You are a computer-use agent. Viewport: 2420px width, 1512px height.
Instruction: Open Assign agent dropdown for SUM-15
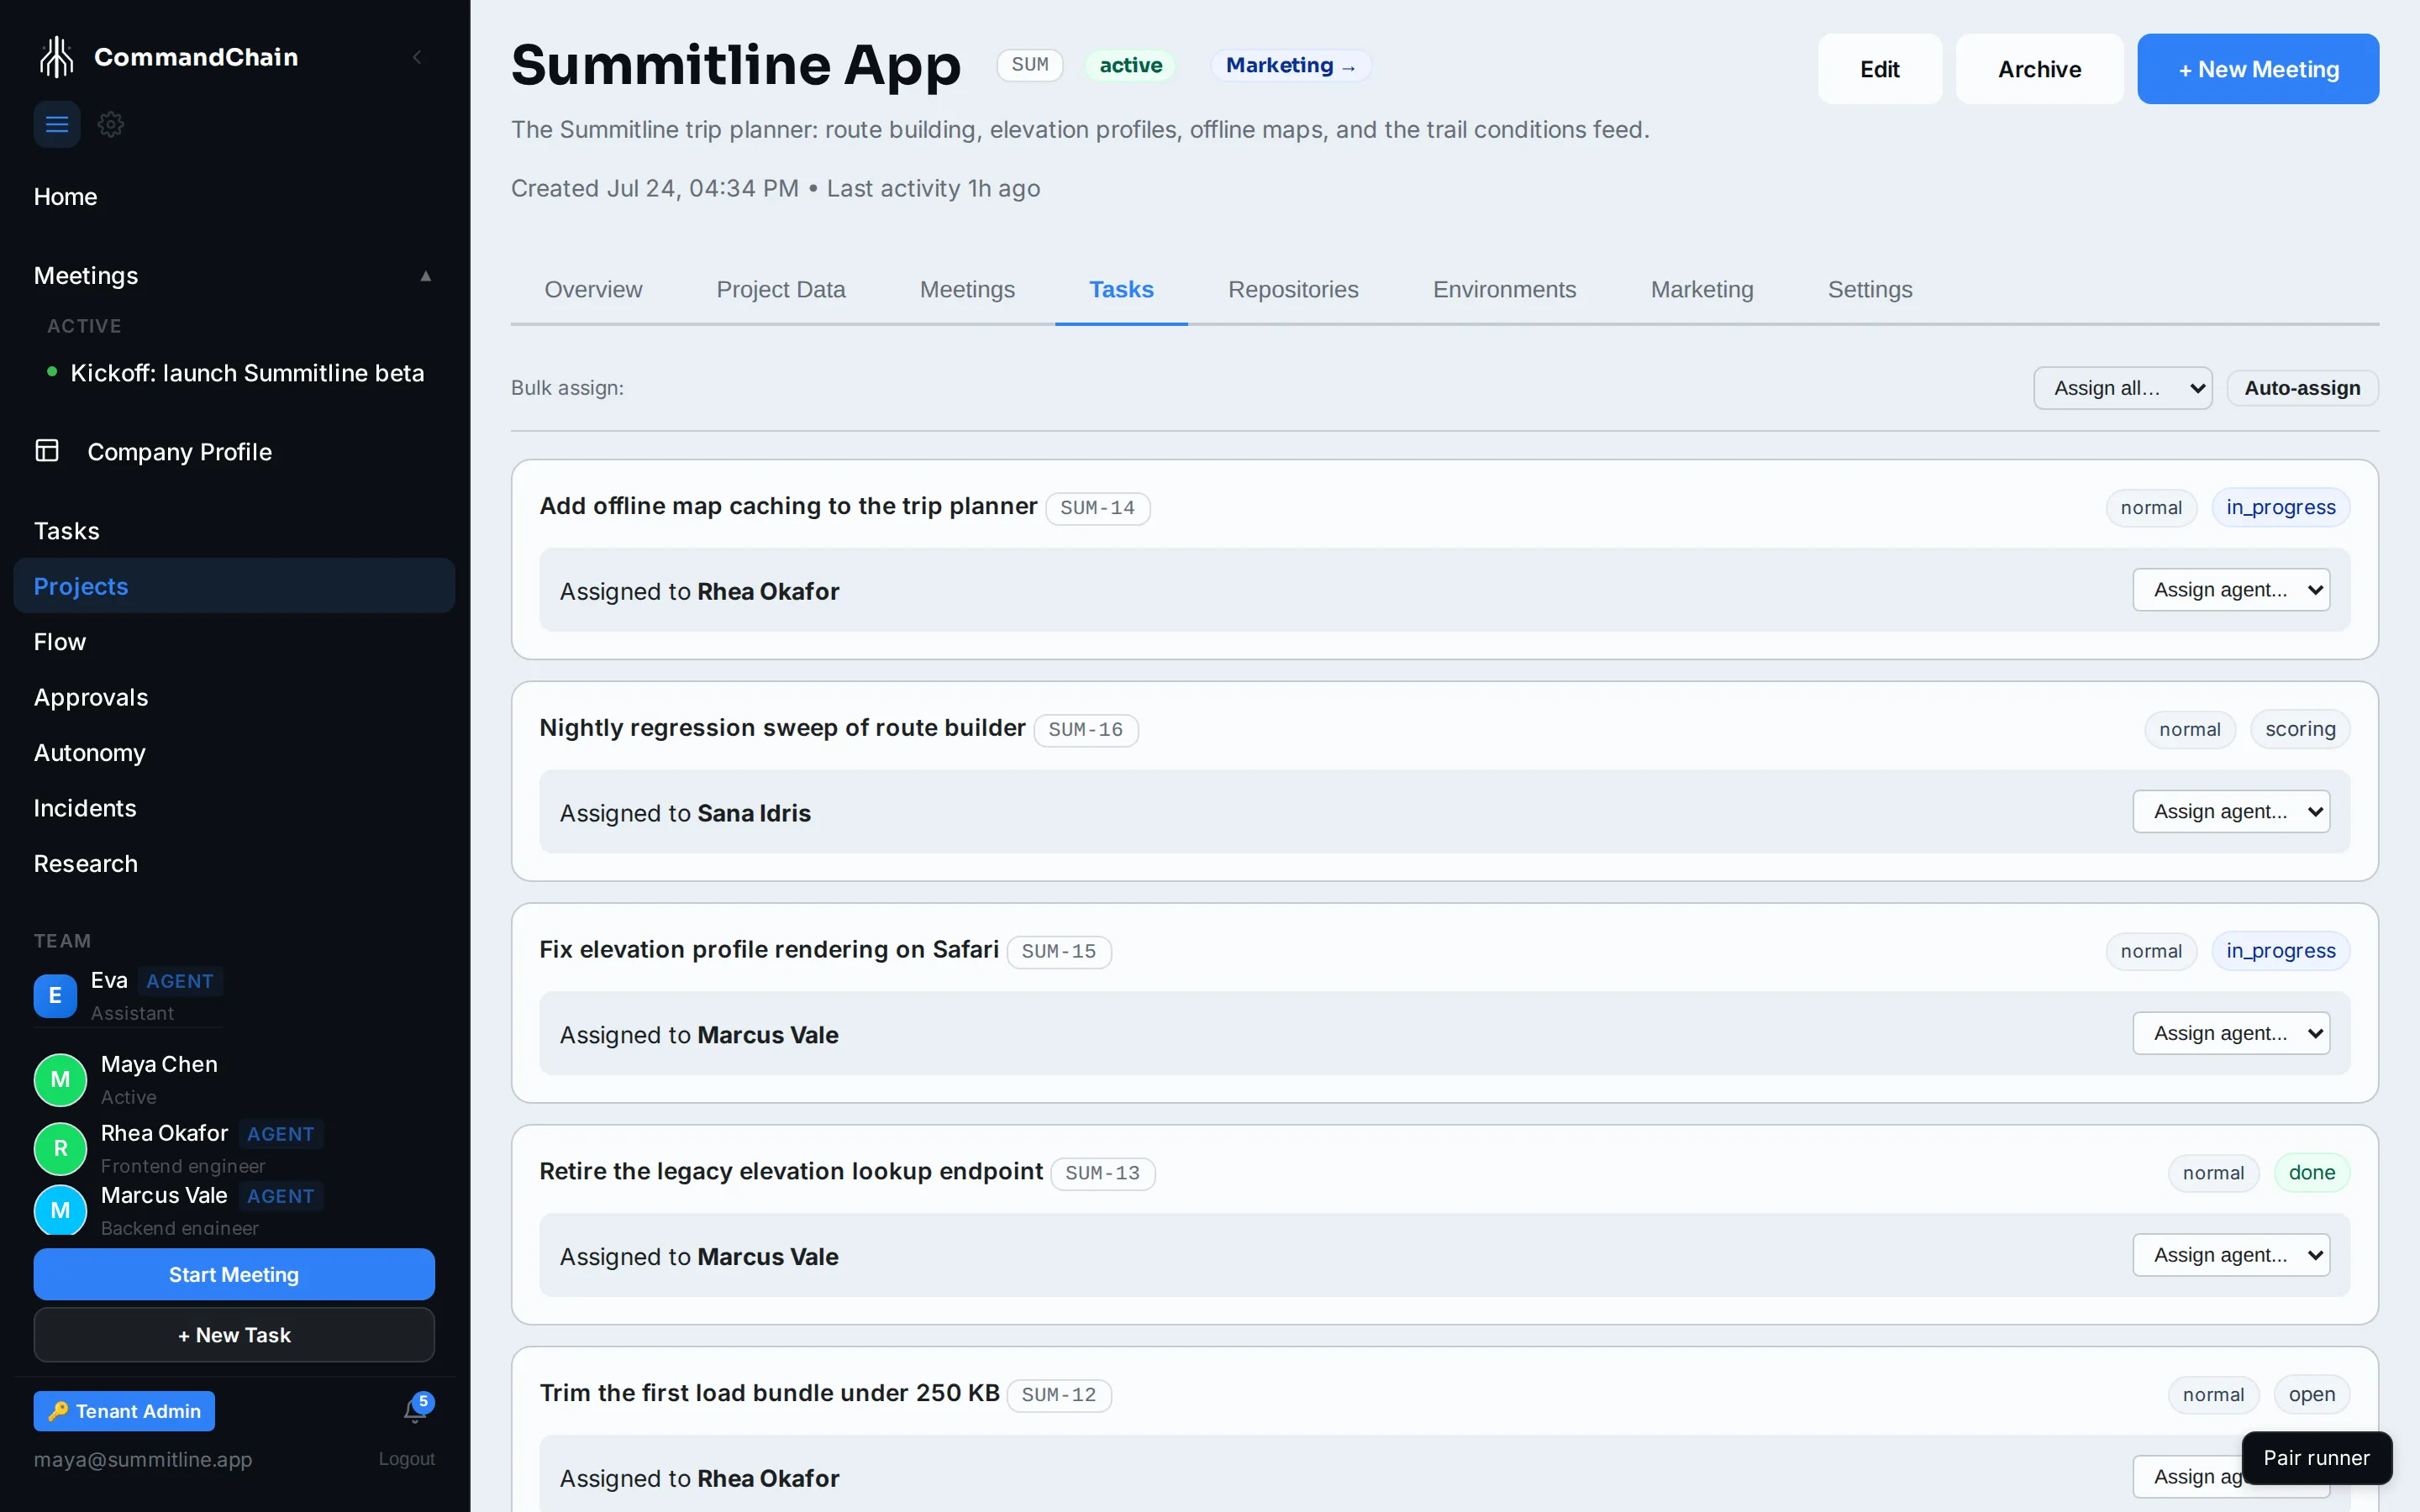2231,1033
